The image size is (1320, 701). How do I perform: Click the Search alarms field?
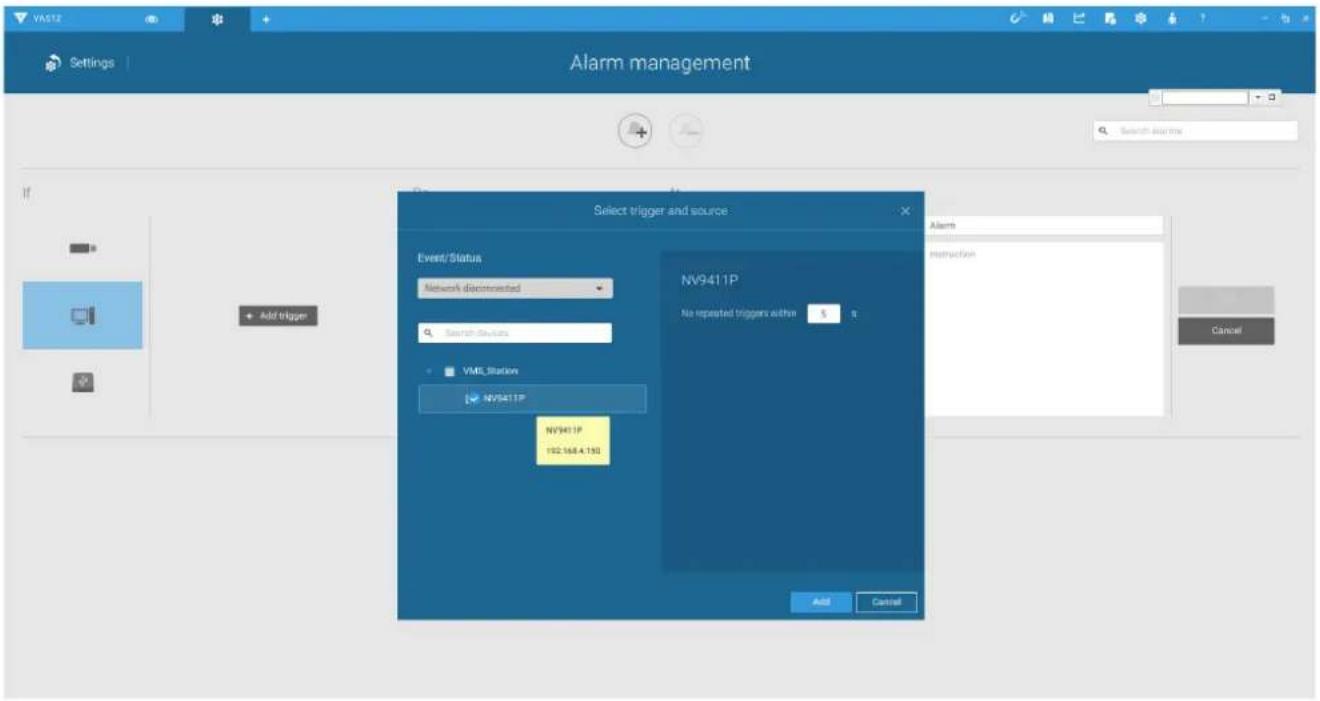[x=1196, y=131]
